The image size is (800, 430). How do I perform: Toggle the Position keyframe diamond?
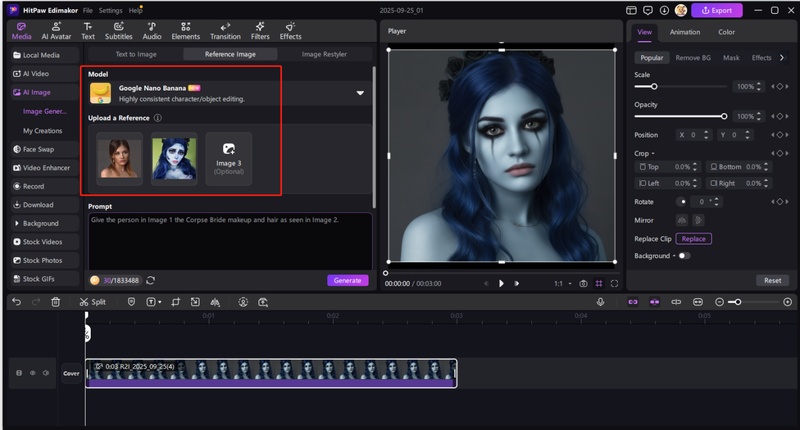pyautogui.click(x=780, y=135)
